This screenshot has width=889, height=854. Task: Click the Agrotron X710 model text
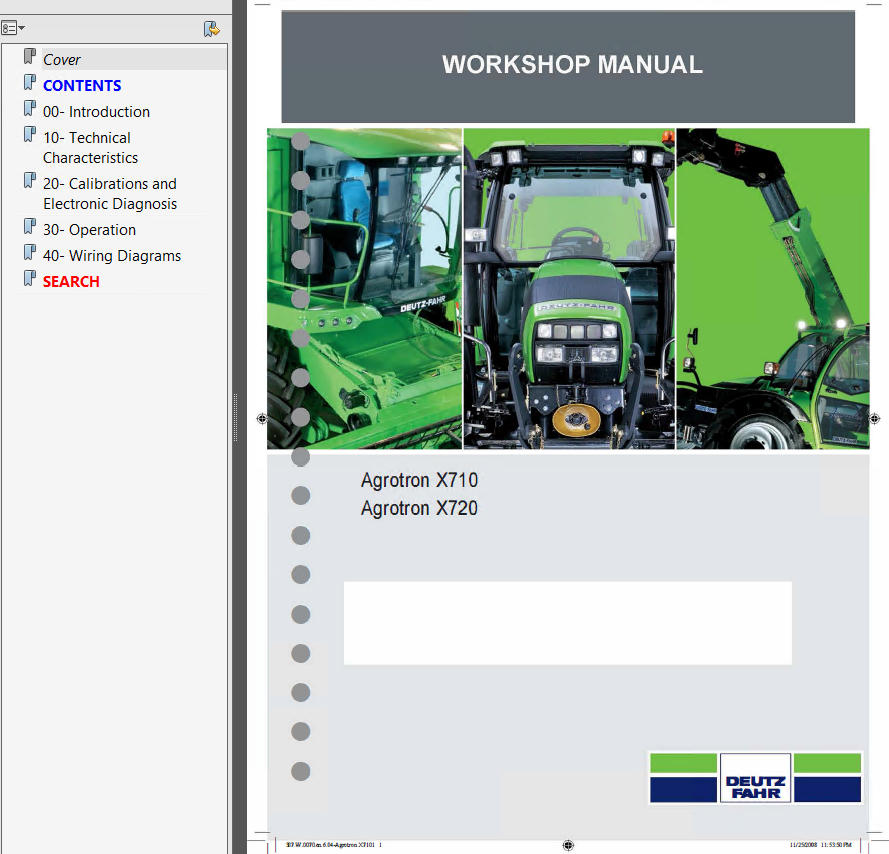(420, 480)
